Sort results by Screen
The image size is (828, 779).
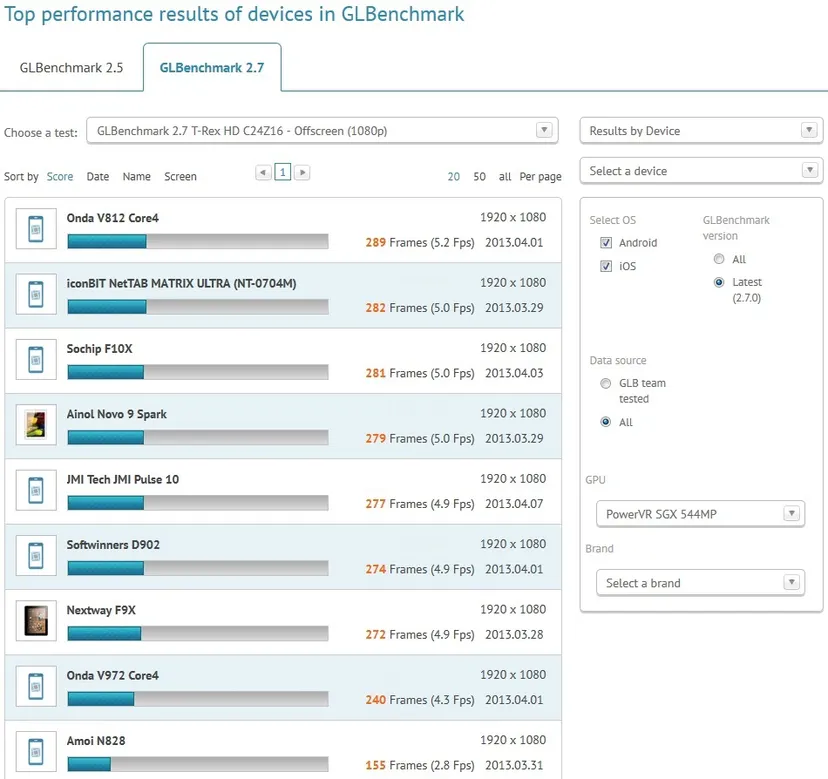coord(180,176)
